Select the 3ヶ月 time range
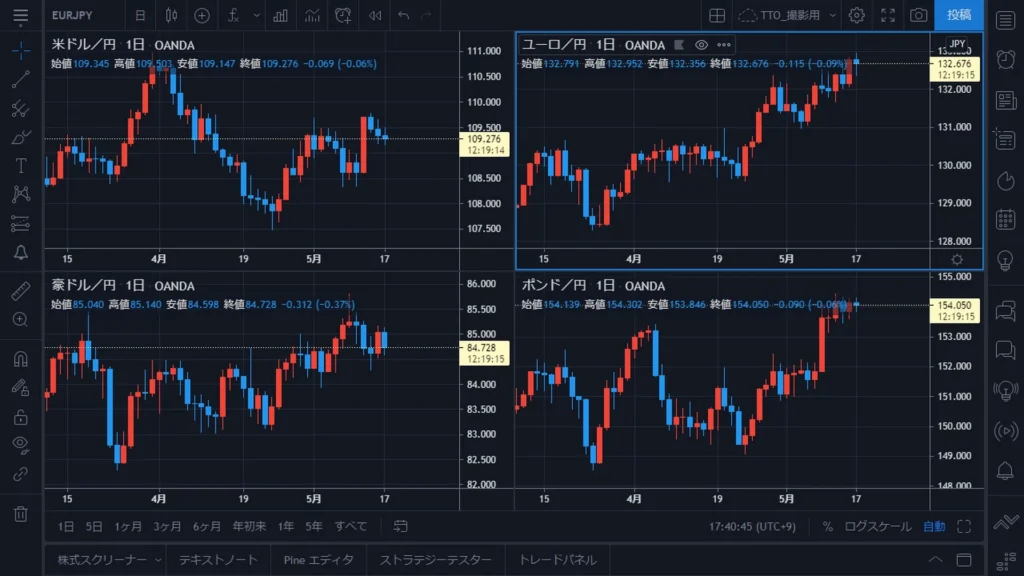 coord(167,526)
